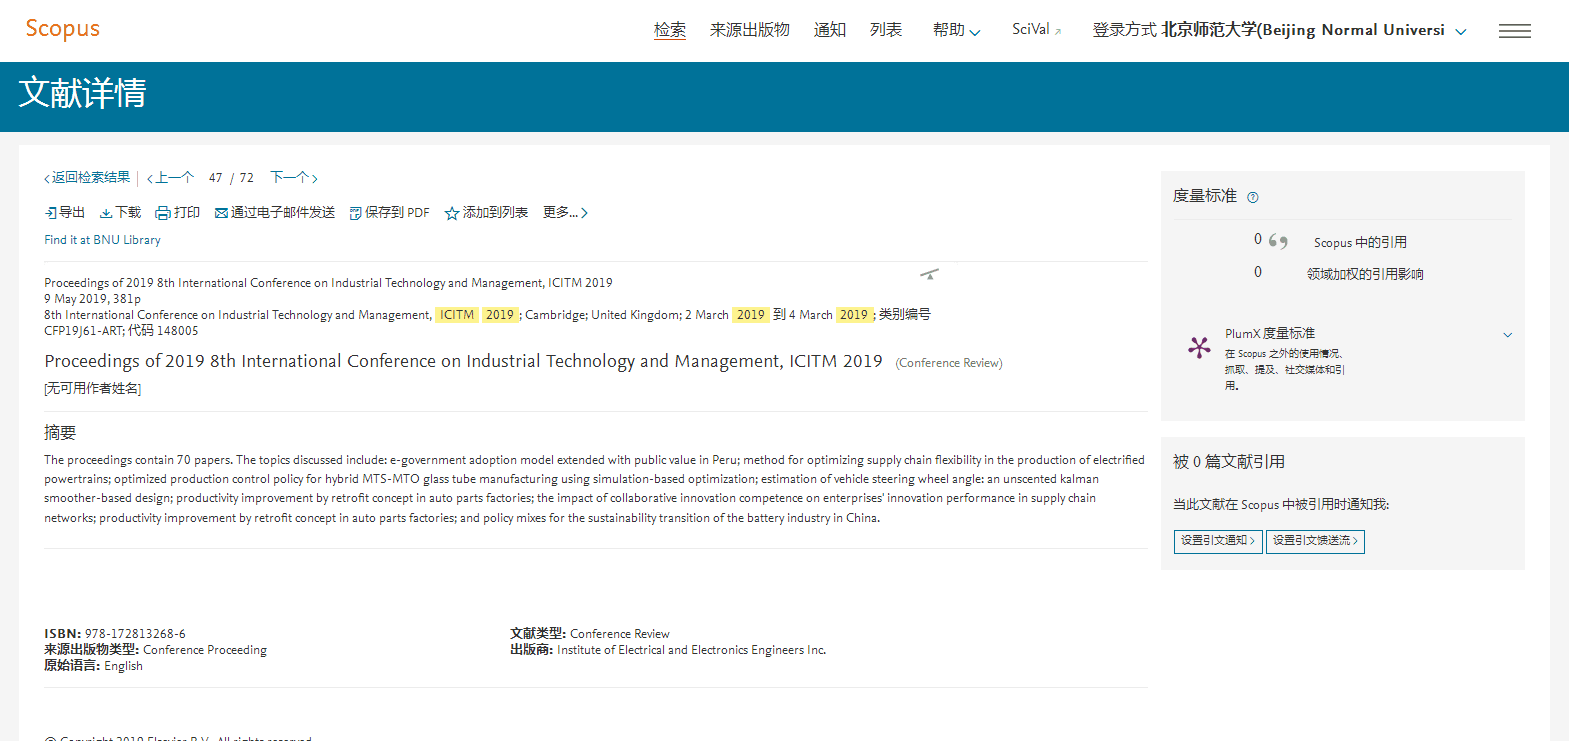
Task: Click the 添加到列表 star icon
Action: 452,213
